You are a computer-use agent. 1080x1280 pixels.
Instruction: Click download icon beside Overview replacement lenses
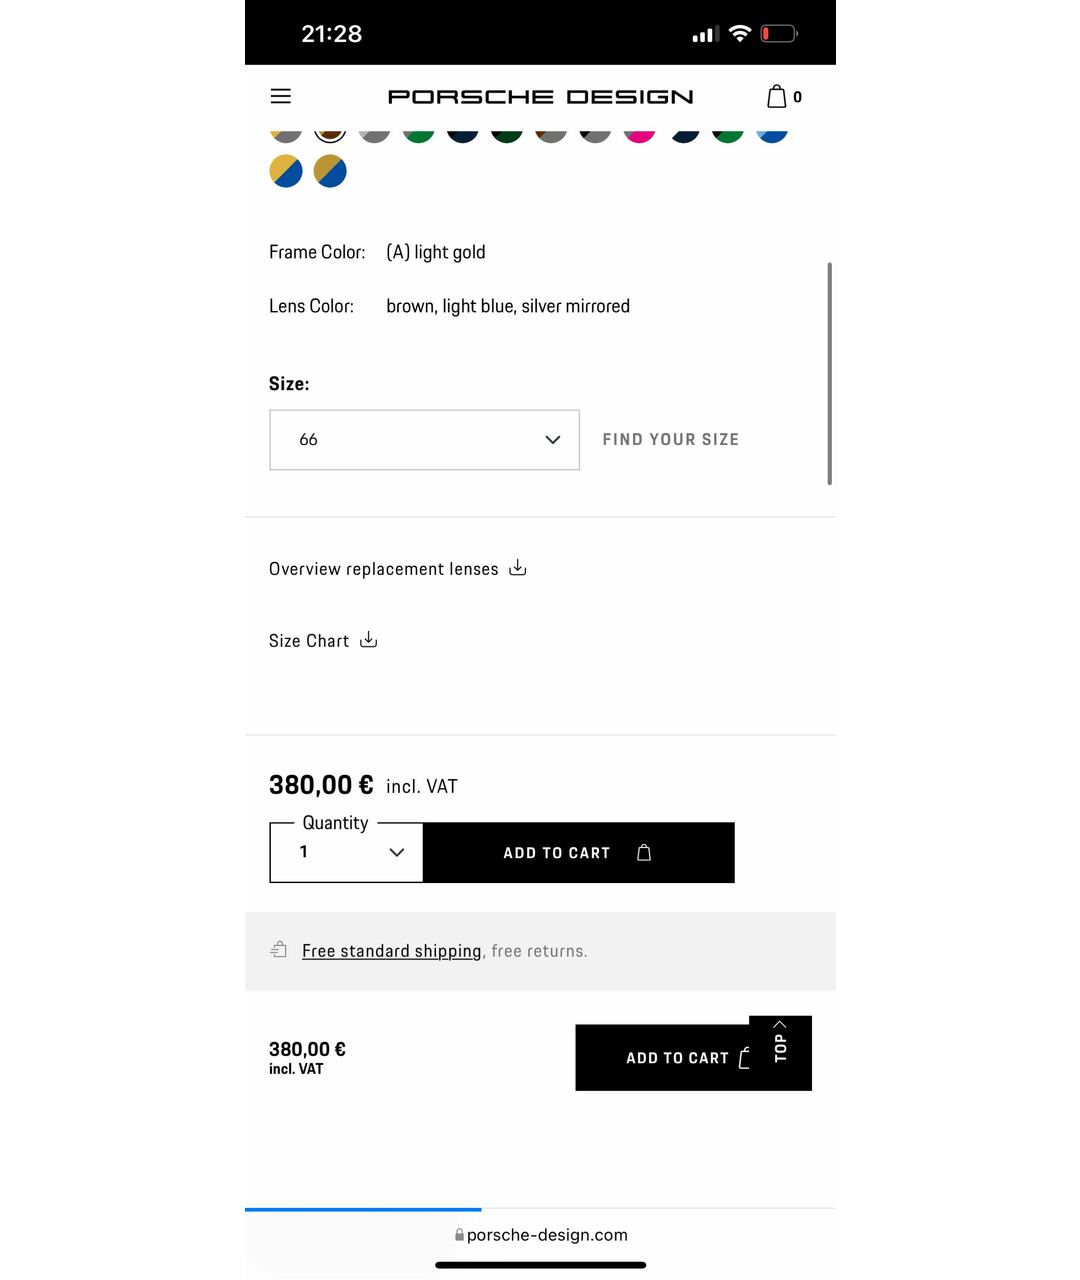tap(518, 568)
